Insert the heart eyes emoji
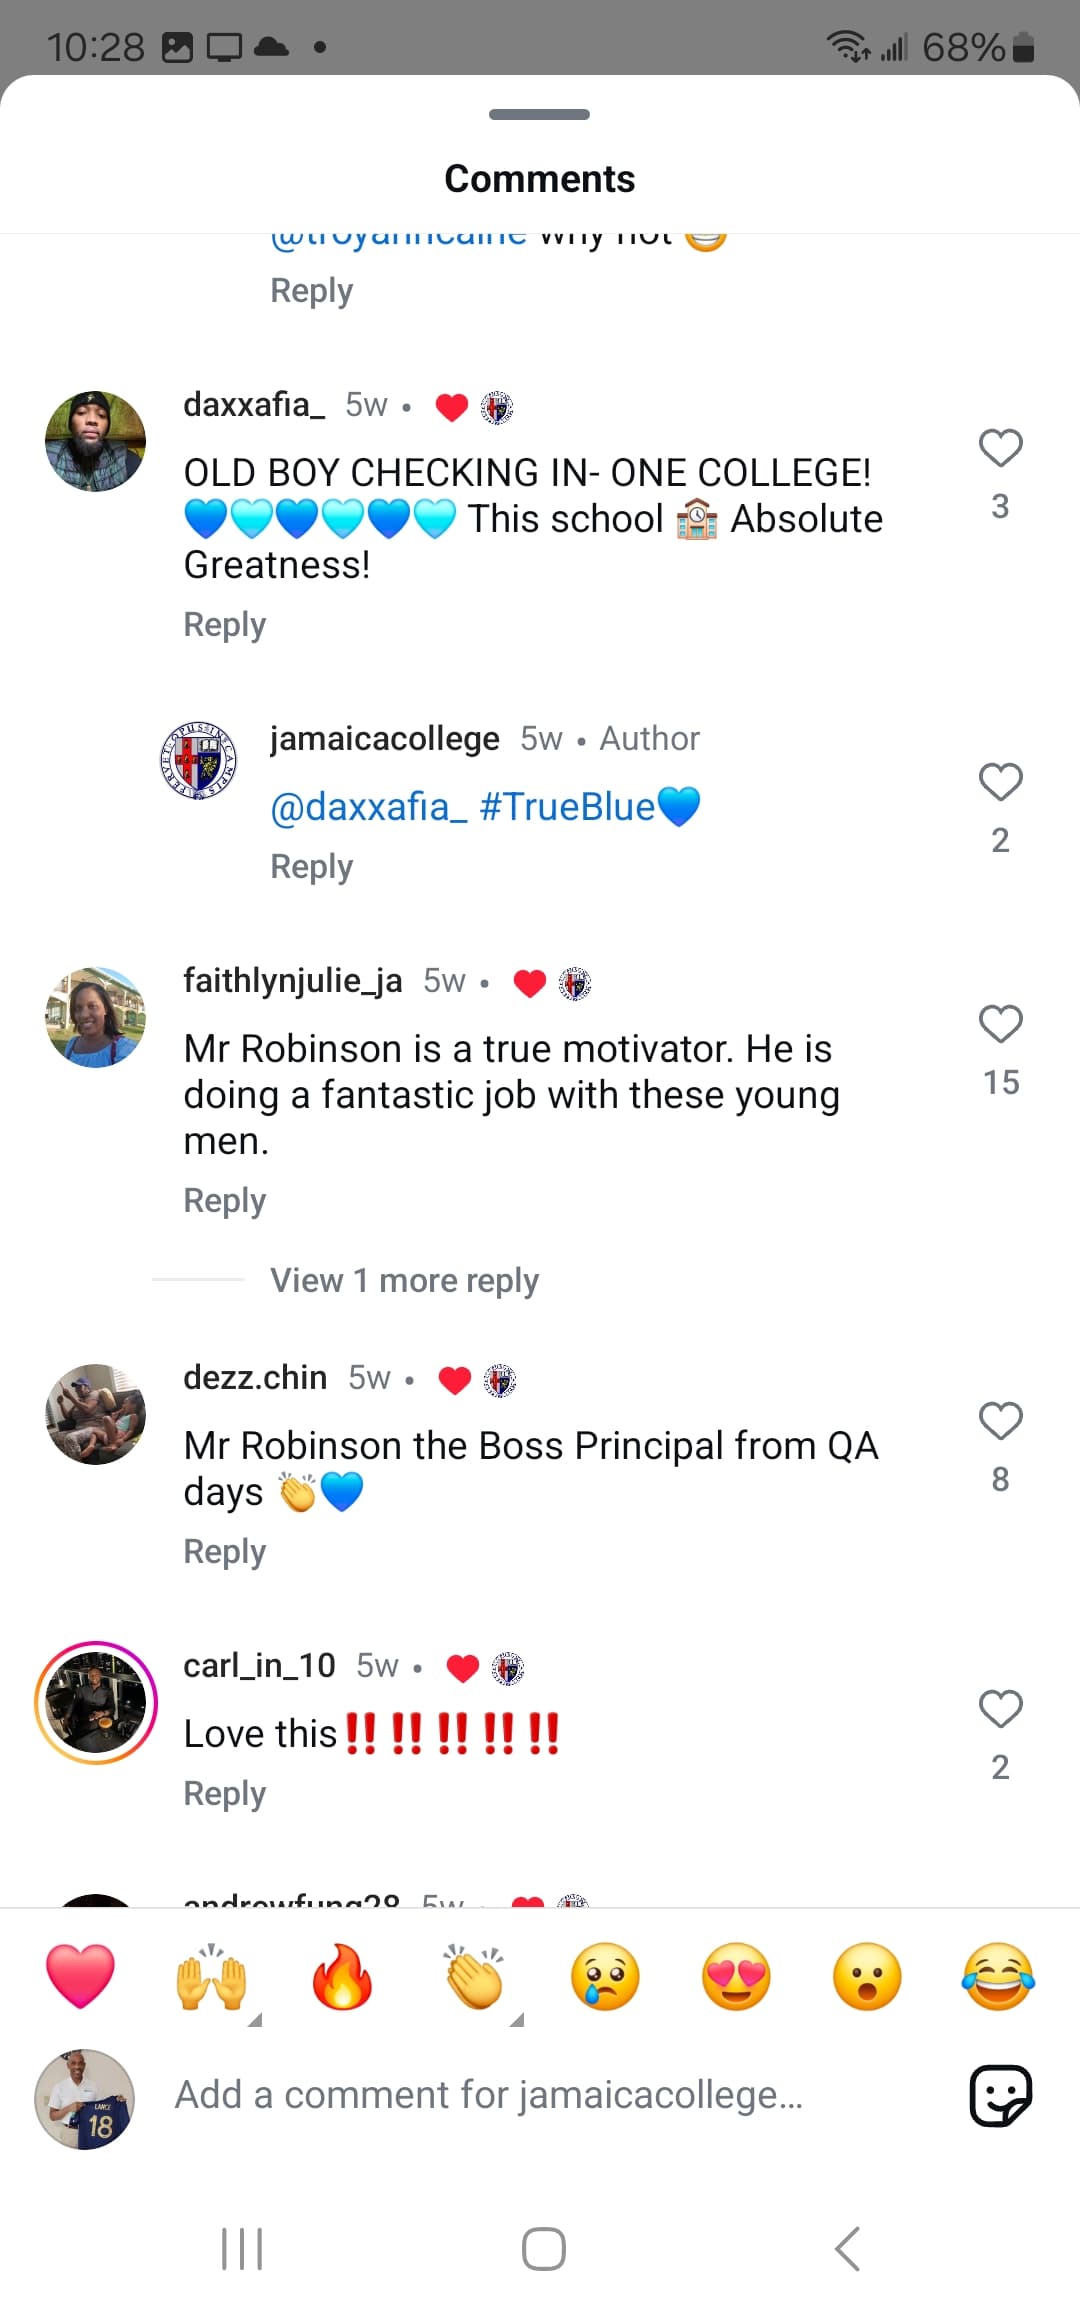 [x=736, y=1977]
